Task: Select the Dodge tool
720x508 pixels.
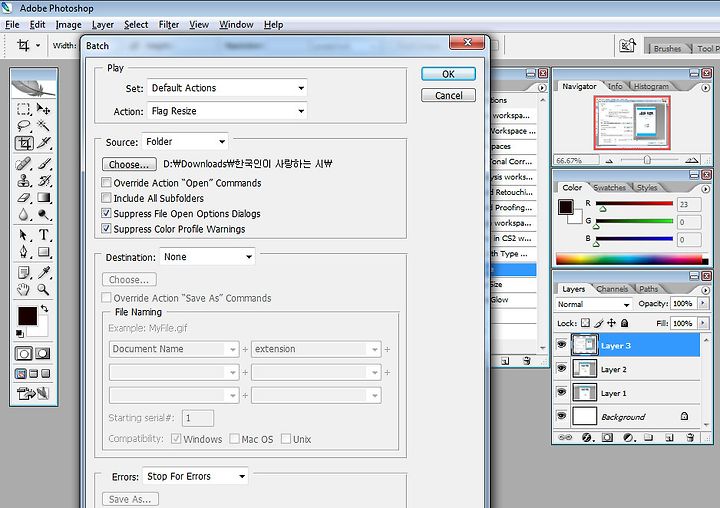Action: [44, 214]
